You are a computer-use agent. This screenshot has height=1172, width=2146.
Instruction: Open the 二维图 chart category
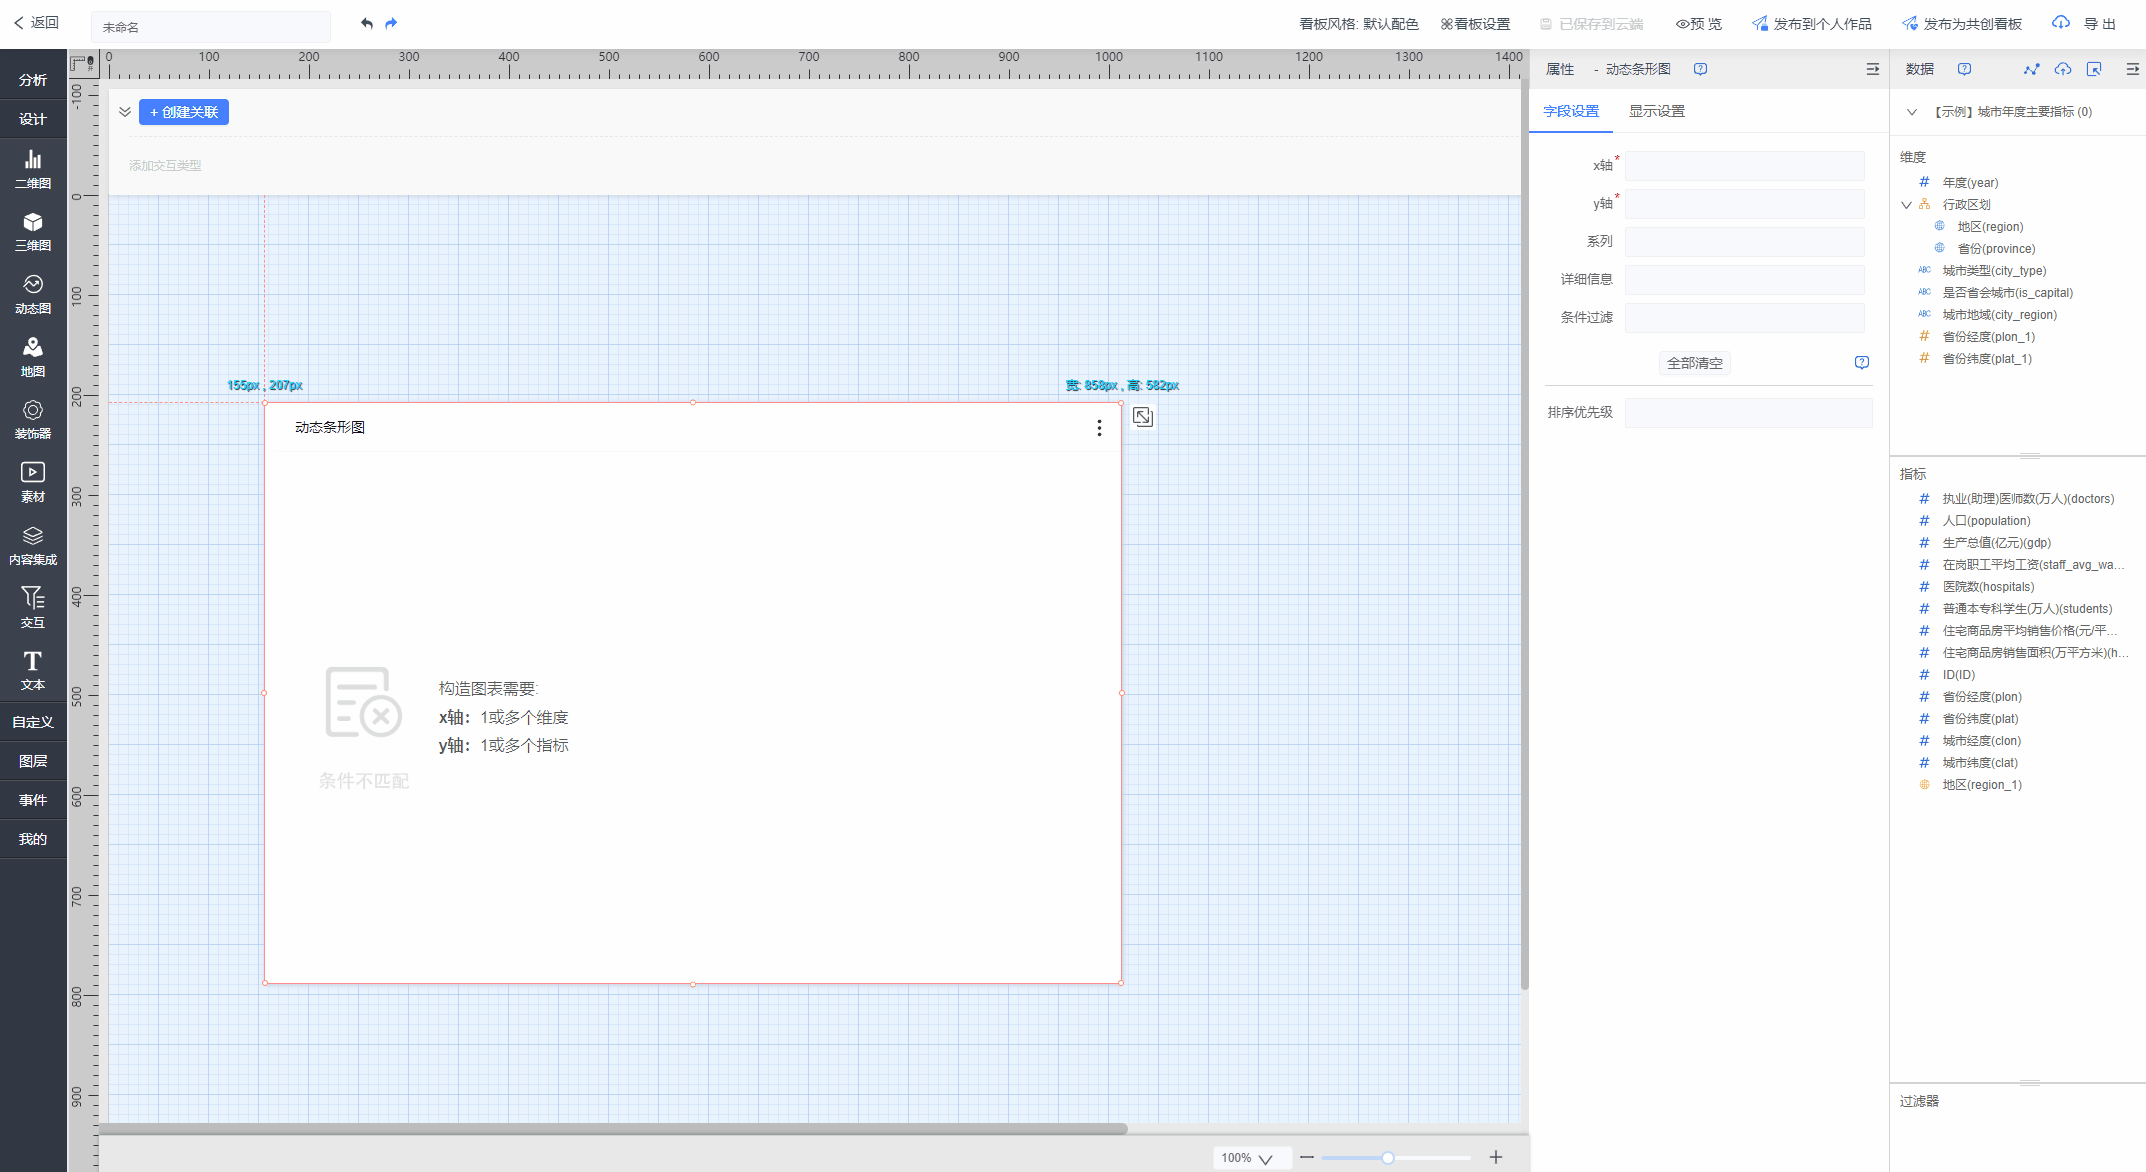33,168
